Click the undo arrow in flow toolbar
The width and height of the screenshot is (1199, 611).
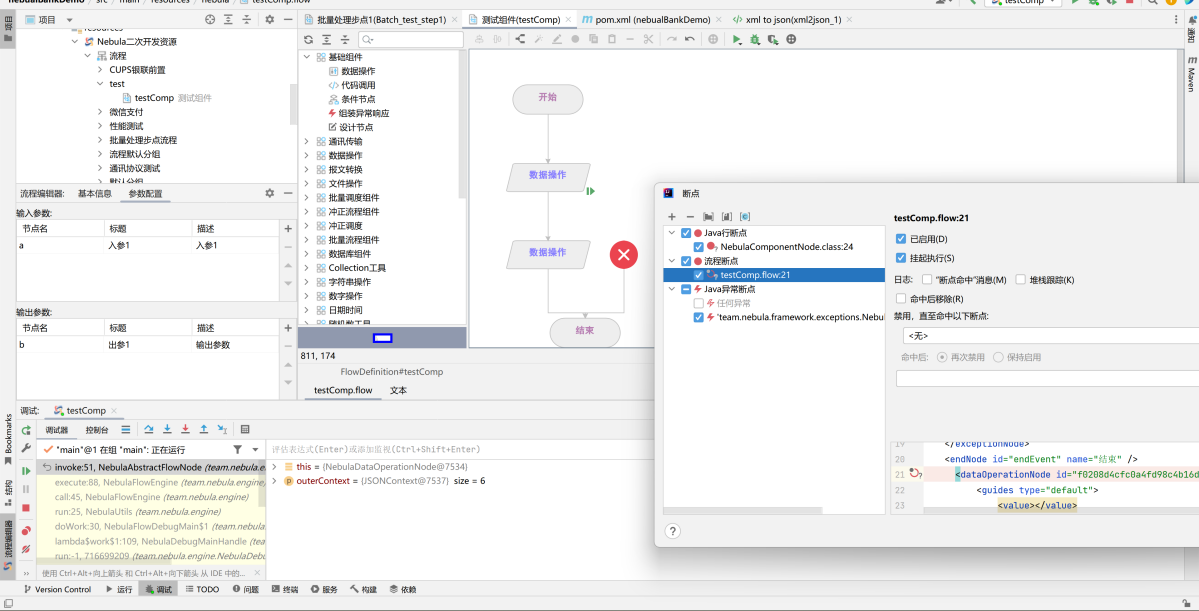pyautogui.click(x=690, y=39)
